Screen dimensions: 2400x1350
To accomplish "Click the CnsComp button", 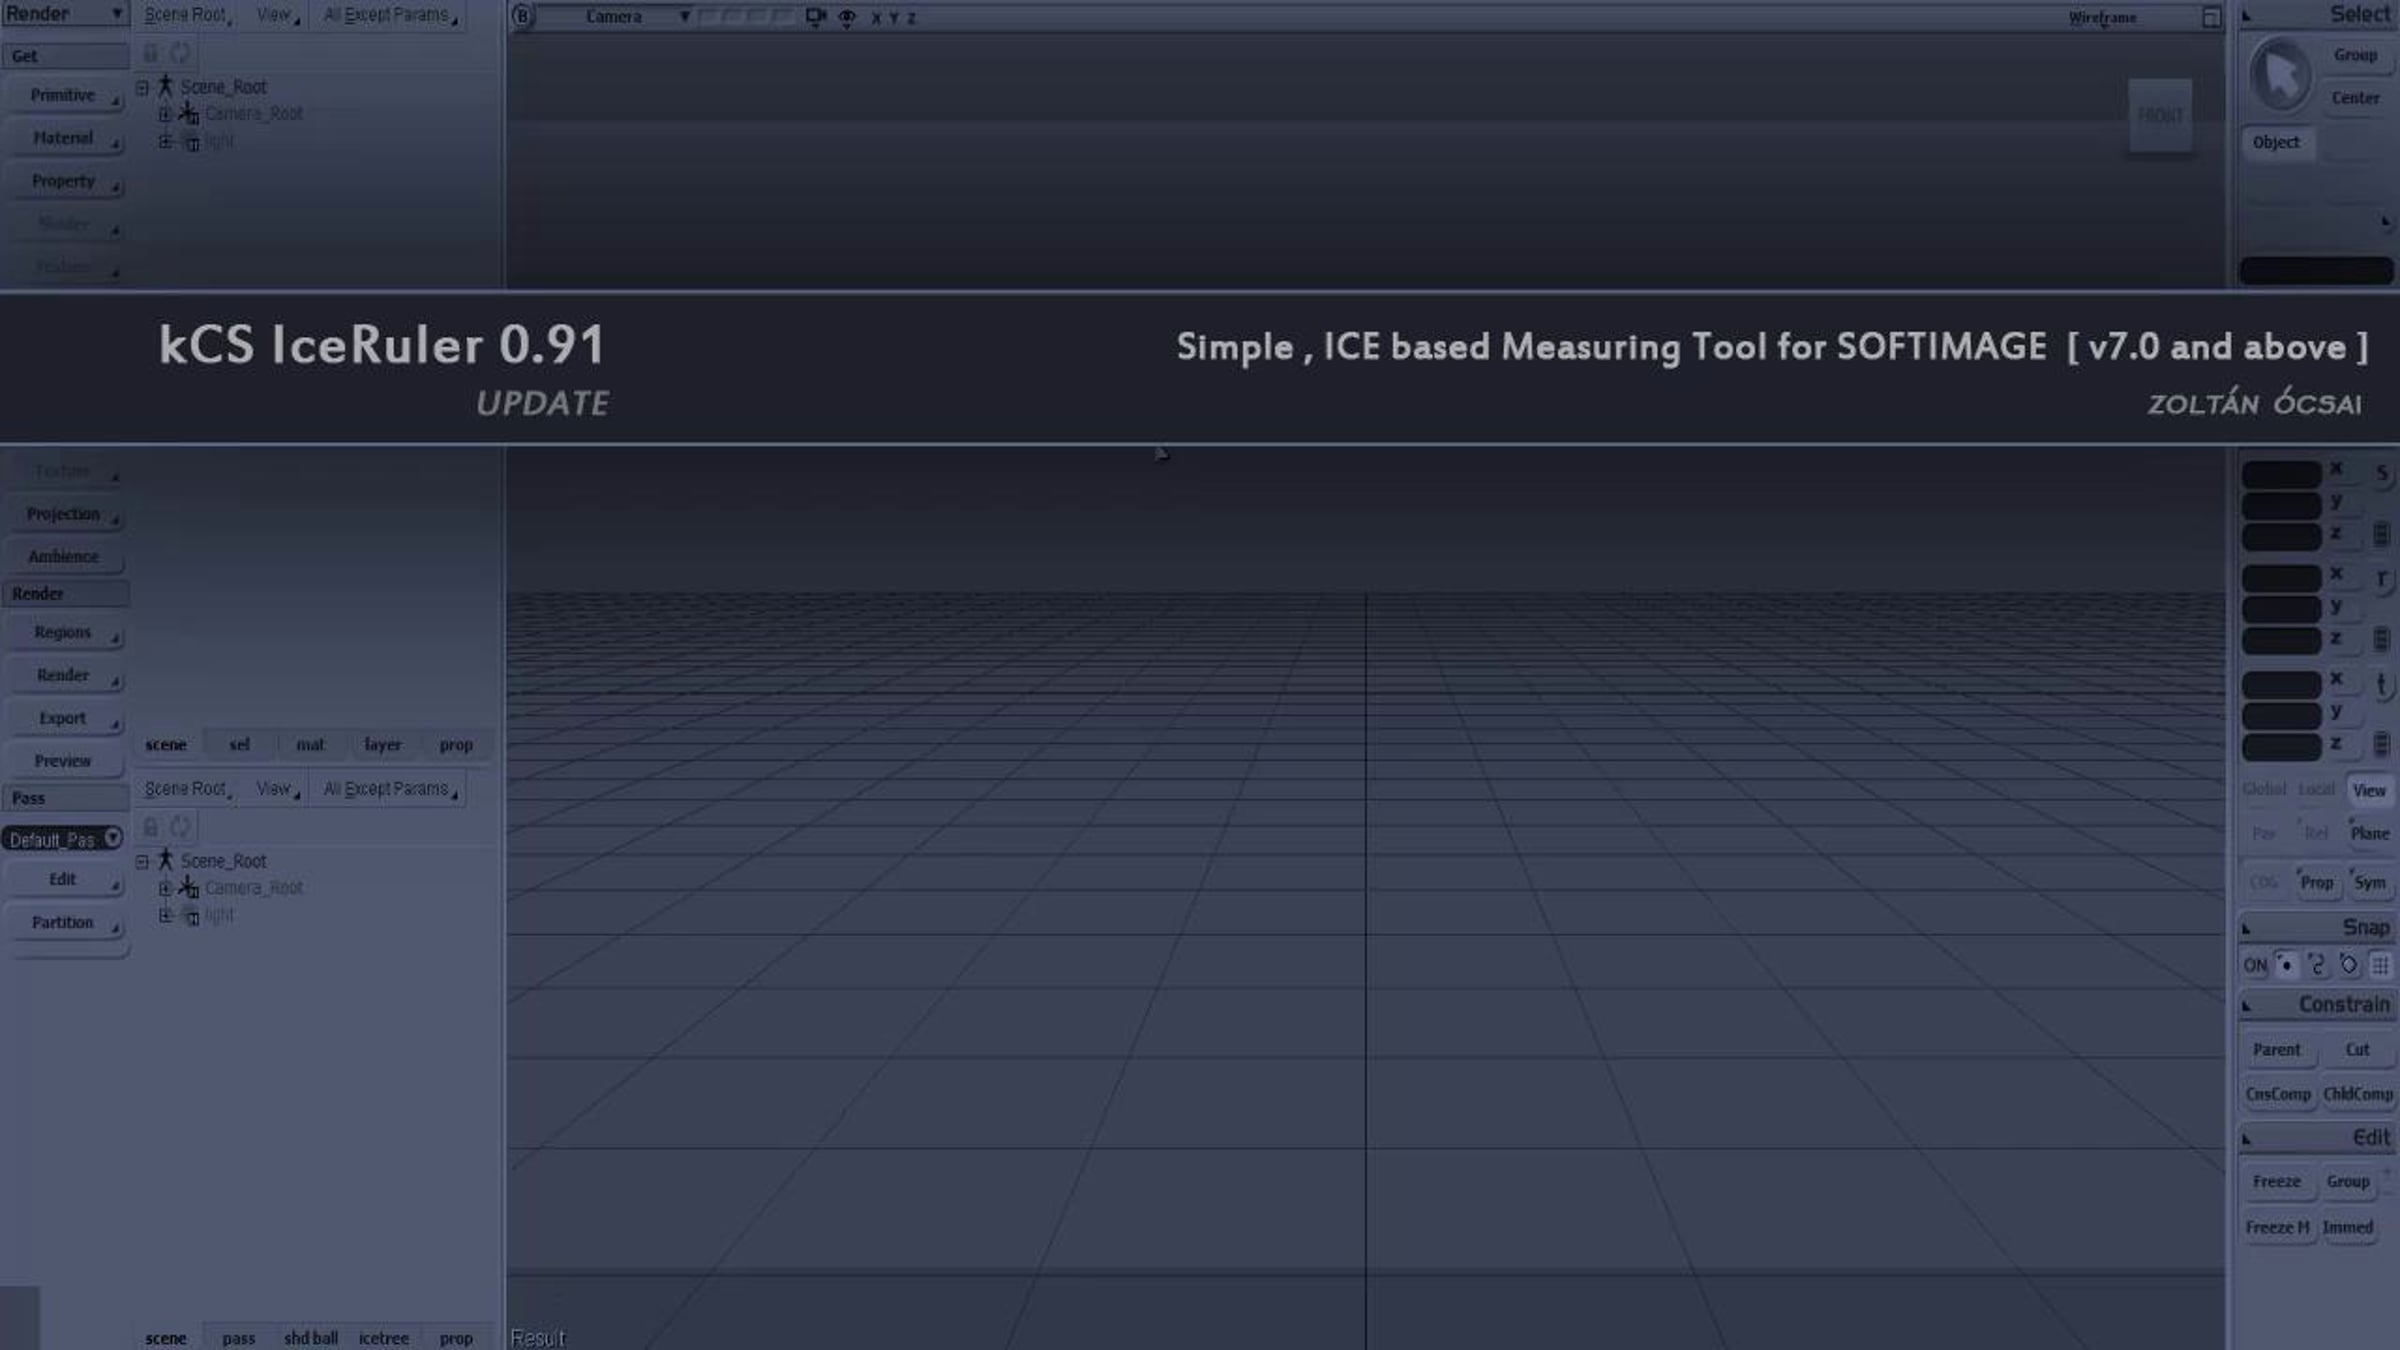I will click(2277, 1094).
